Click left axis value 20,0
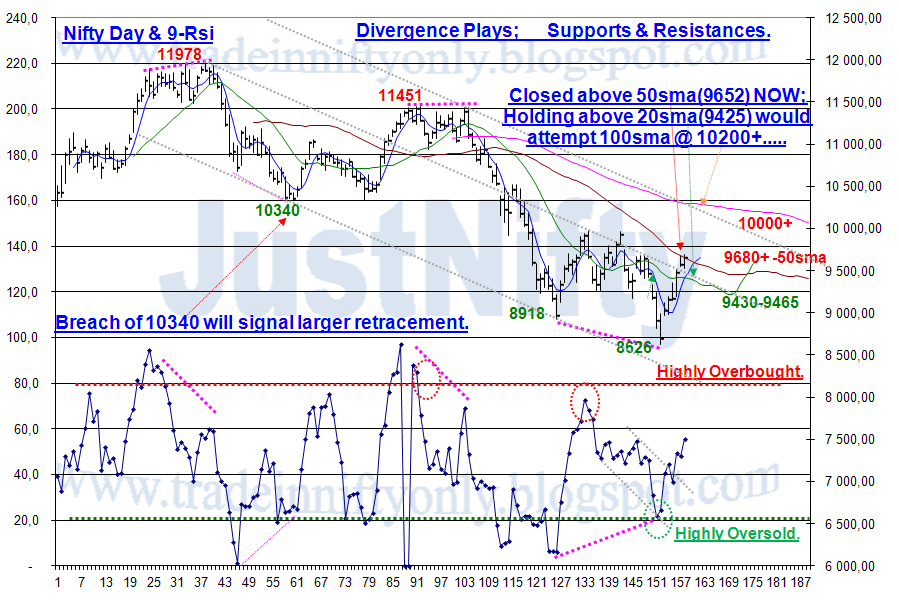The height and width of the screenshot is (612, 899). point(26,520)
